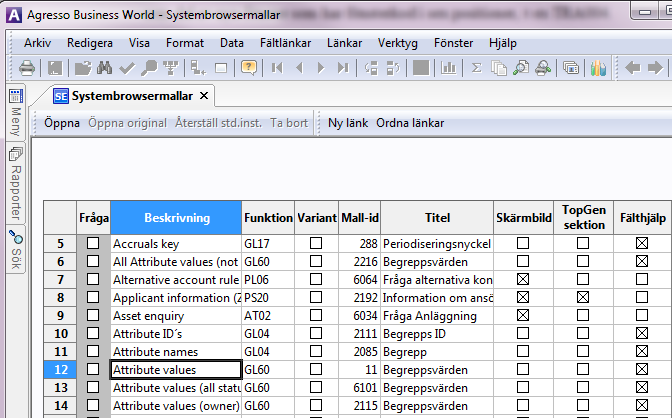The height and width of the screenshot is (418, 672).
Task: Click the checkmark toolbar icon
Action: point(127,68)
